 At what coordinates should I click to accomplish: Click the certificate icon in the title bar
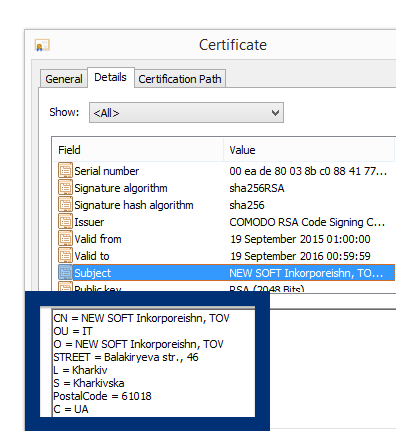[x=42, y=45]
